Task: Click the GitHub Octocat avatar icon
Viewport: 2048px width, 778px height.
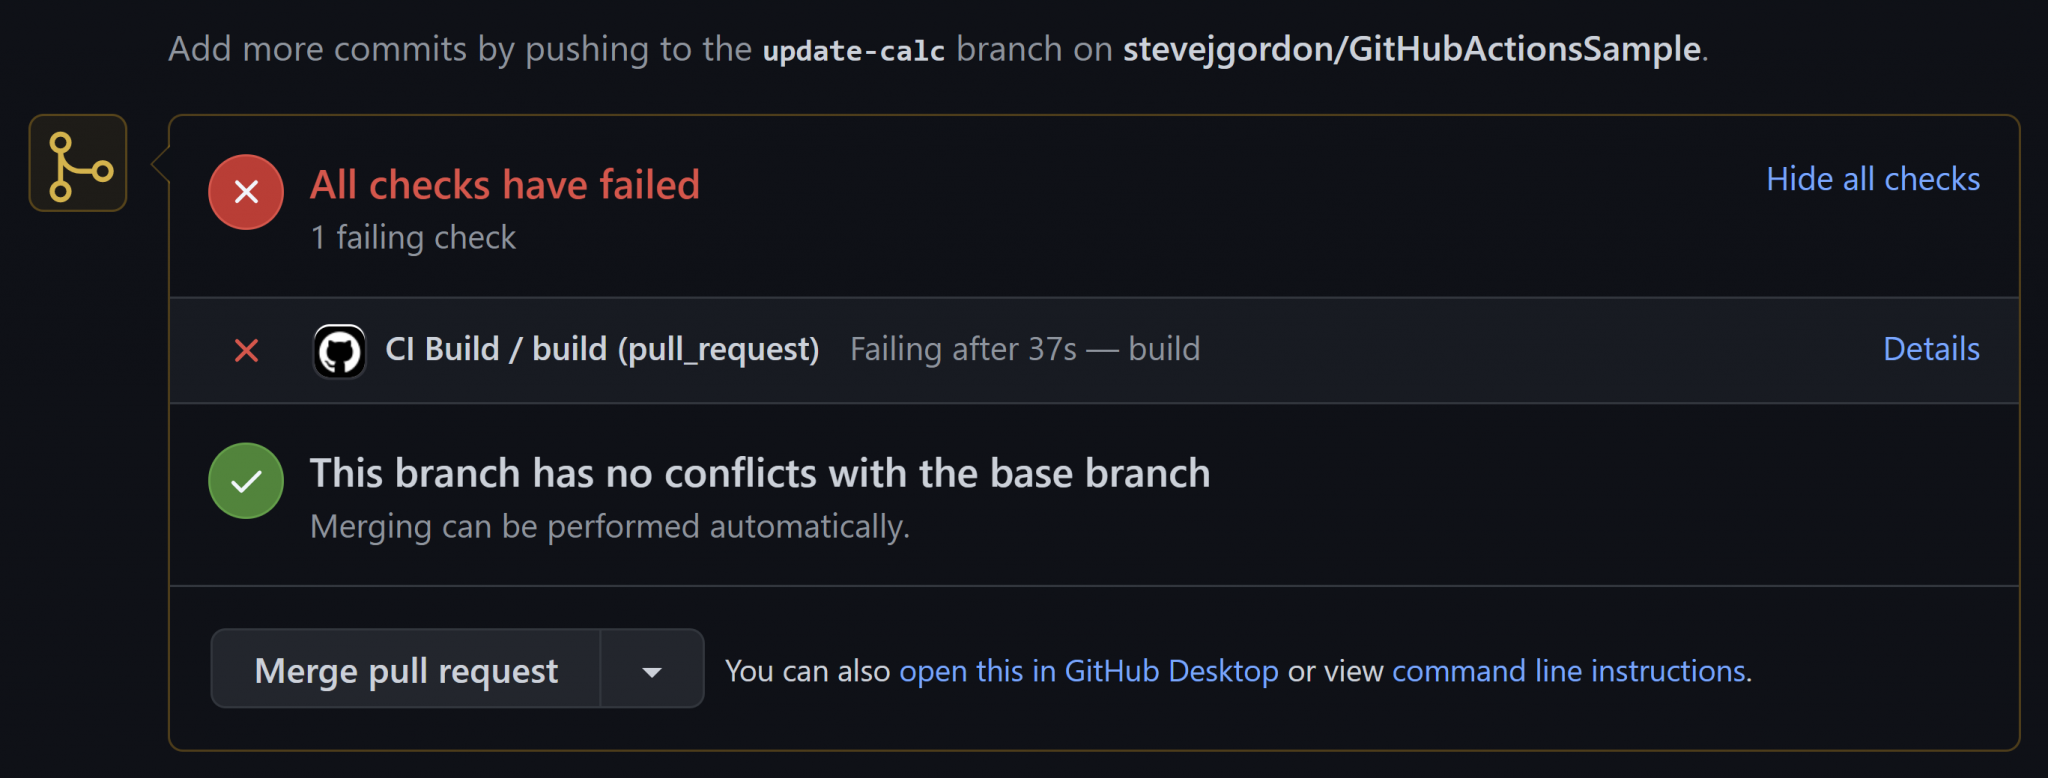Action: (339, 351)
